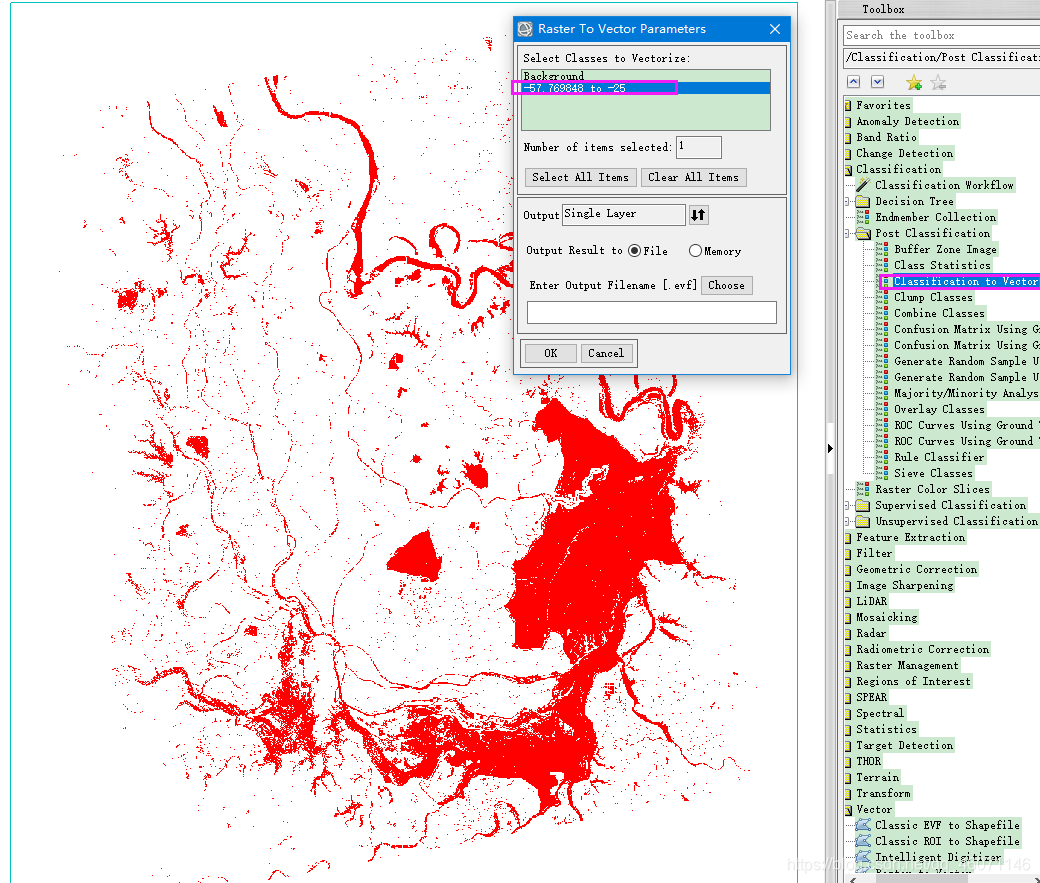This screenshot has width=1040, height=883.
Task: Open Terrain category
Action: 878,777
